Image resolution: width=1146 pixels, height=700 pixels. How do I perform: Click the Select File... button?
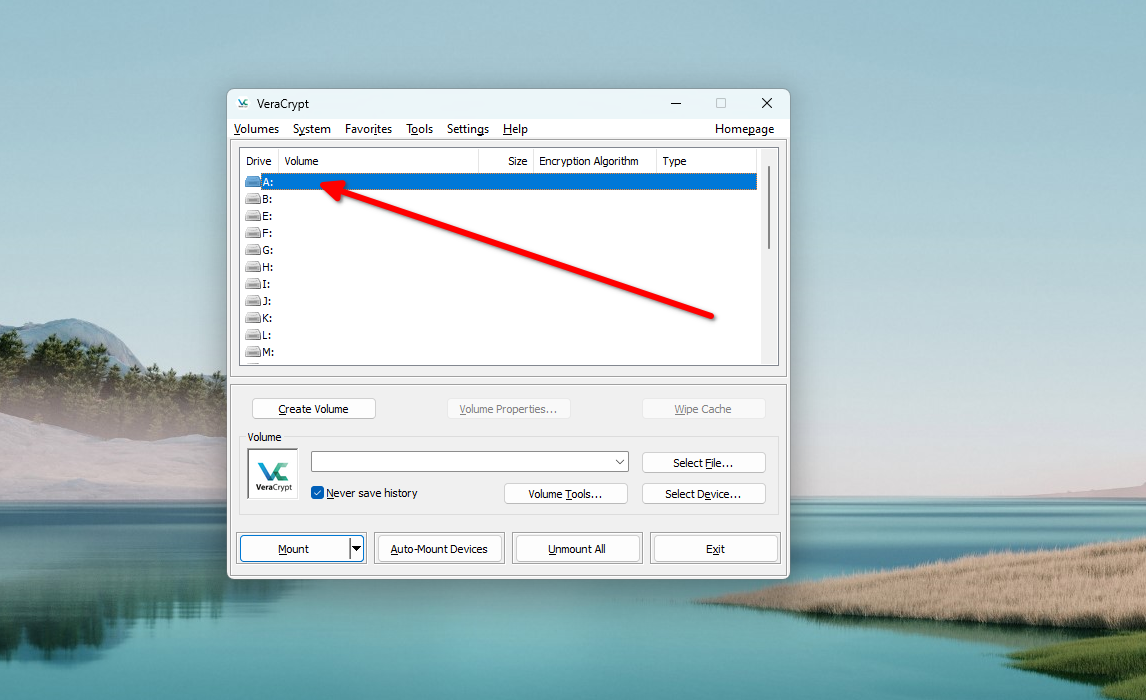703,463
